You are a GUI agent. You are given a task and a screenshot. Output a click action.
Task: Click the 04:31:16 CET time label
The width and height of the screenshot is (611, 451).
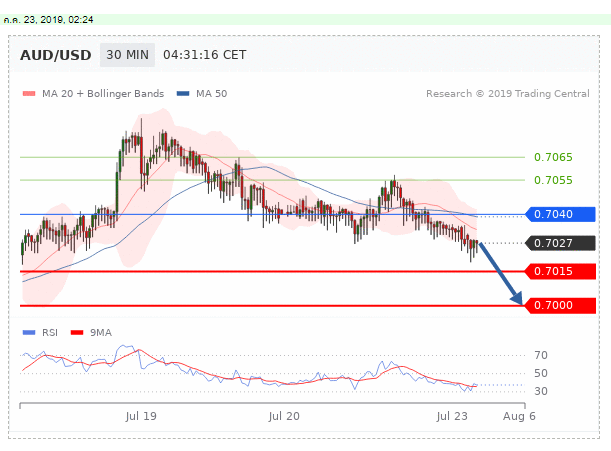[x=205, y=55]
